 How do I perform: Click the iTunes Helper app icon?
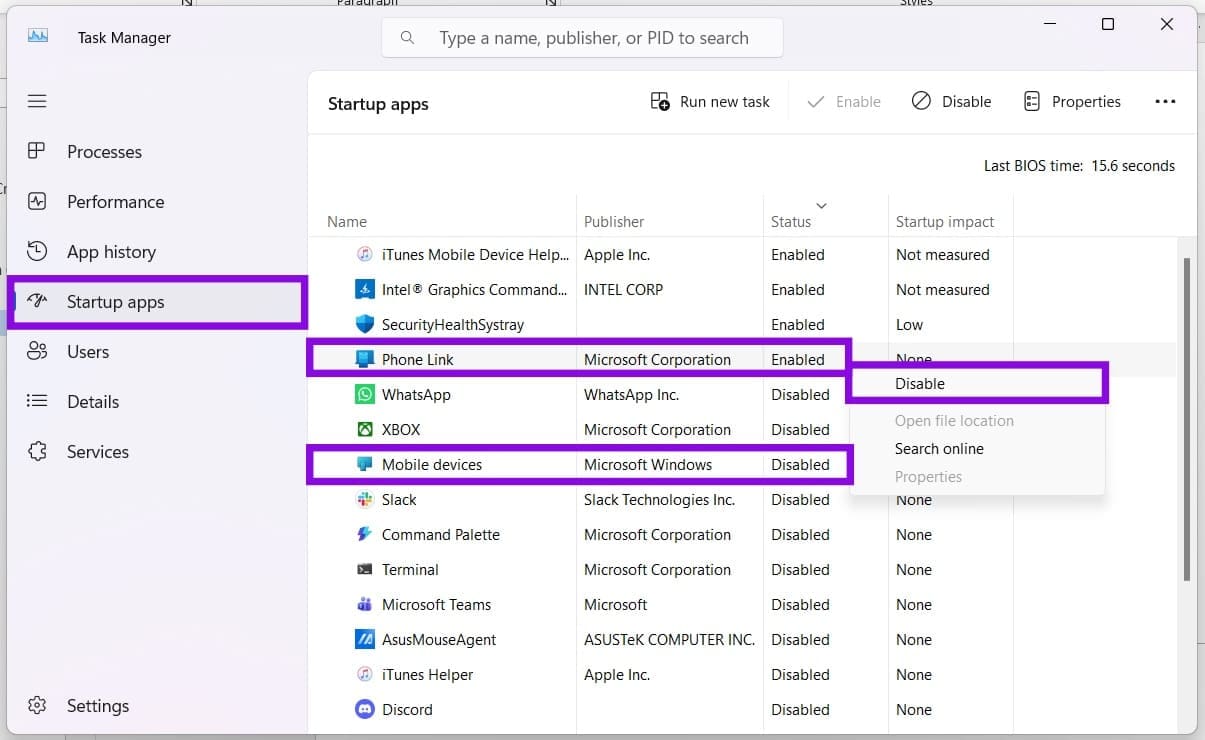click(365, 674)
